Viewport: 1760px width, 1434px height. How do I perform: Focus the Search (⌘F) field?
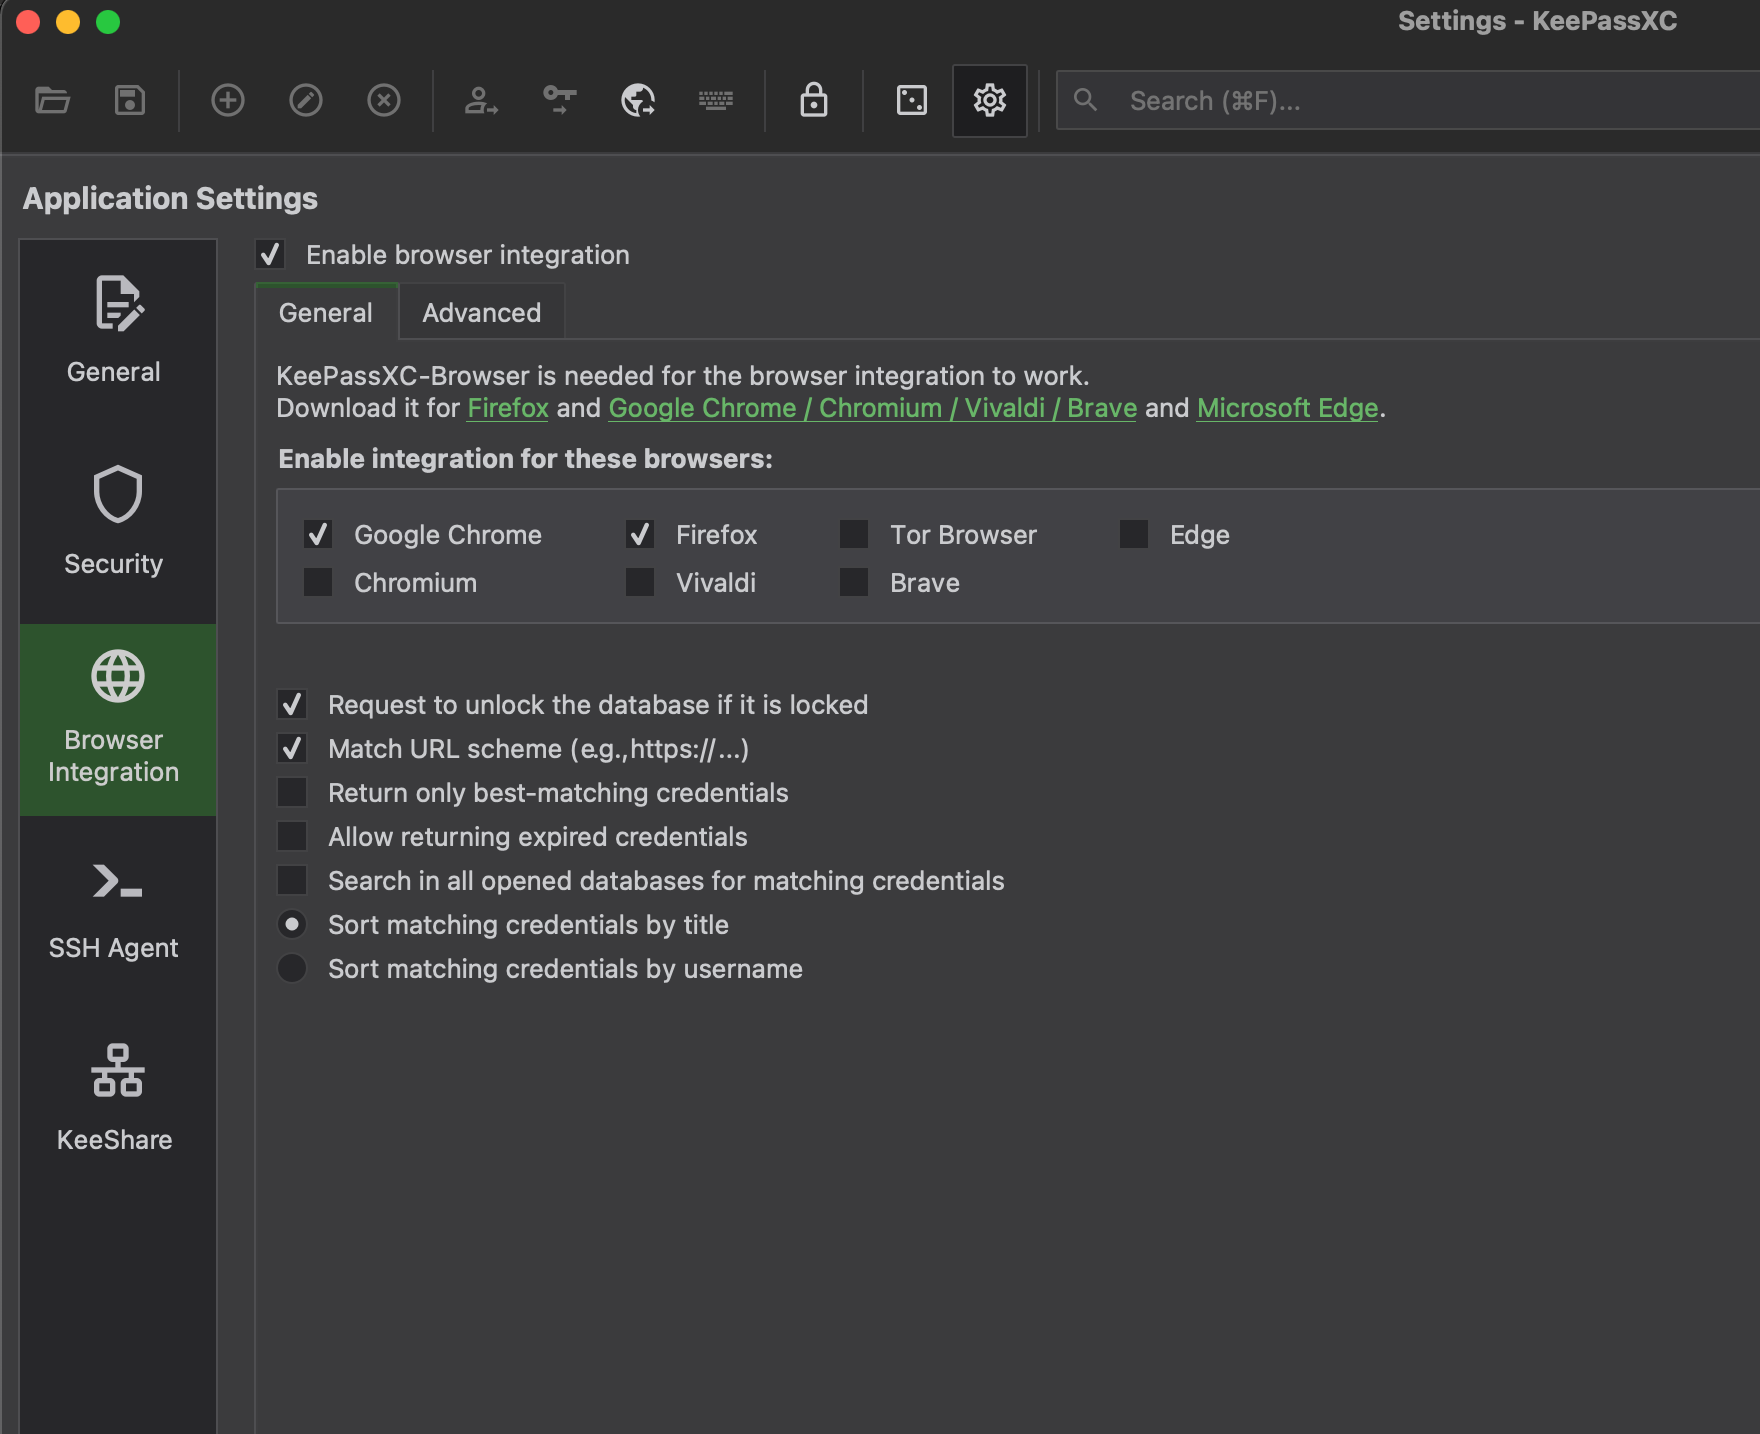pyautogui.click(x=1409, y=101)
